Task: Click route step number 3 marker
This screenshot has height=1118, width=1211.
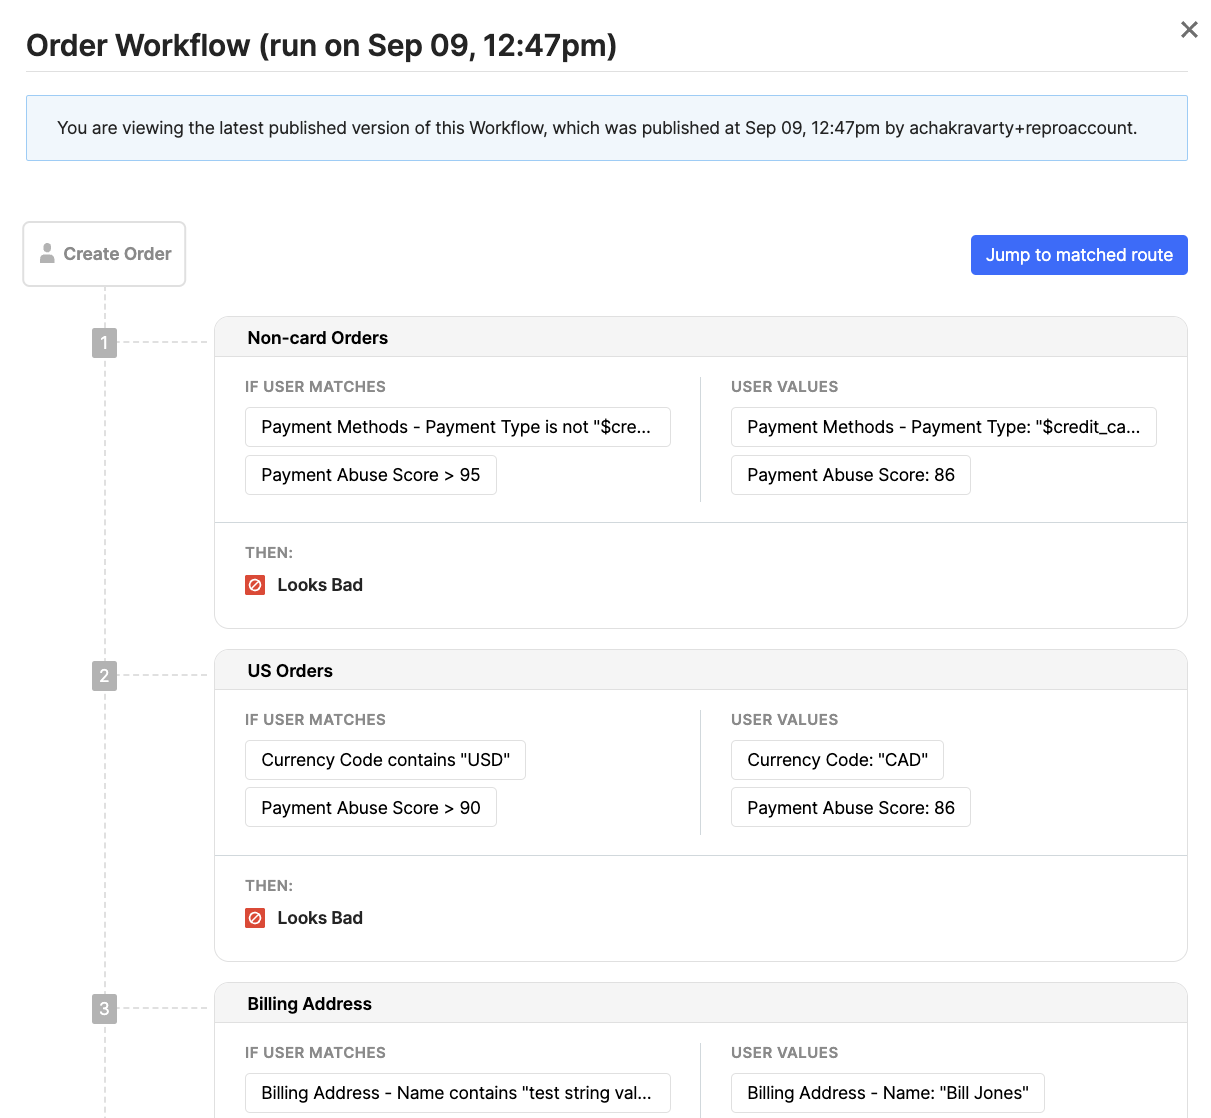Action: (x=104, y=1009)
